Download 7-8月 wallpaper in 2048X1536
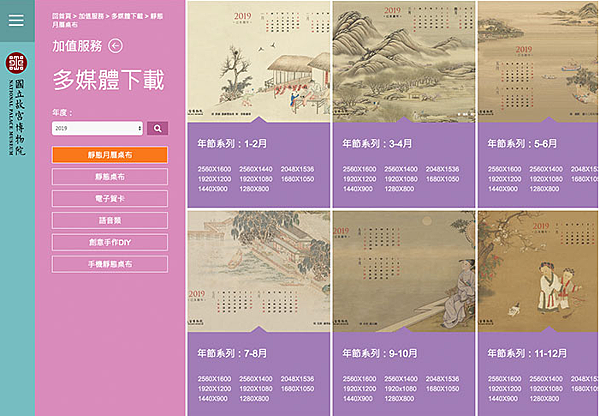The width and height of the screenshot is (600, 416). [297, 379]
